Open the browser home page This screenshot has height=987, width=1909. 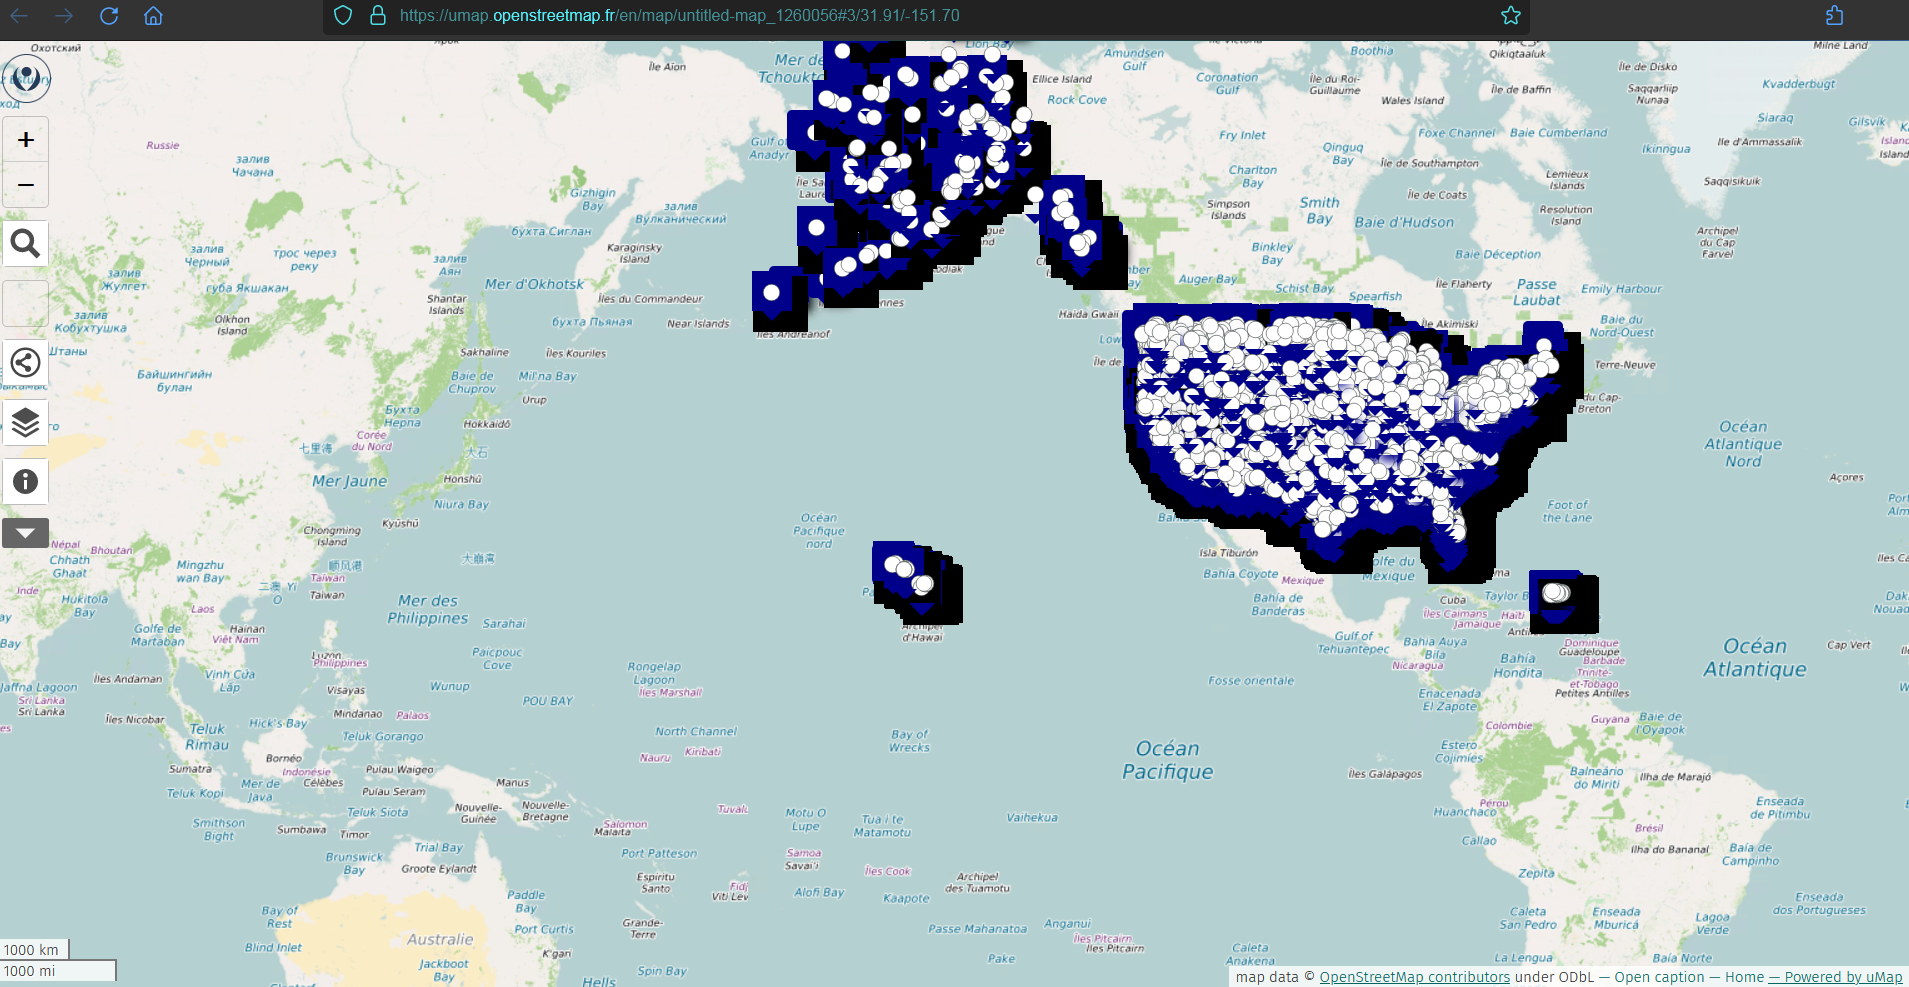(153, 16)
